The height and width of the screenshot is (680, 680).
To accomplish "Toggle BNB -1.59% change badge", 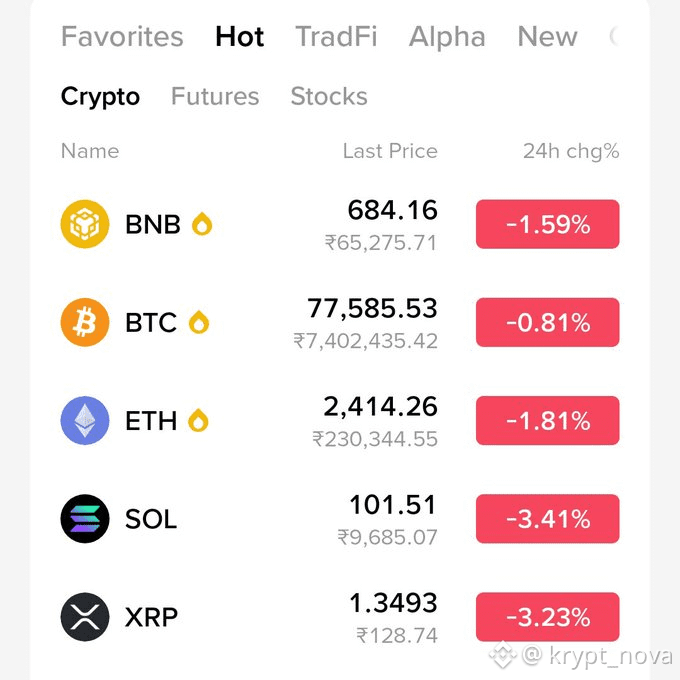I will [x=547, y=224].
